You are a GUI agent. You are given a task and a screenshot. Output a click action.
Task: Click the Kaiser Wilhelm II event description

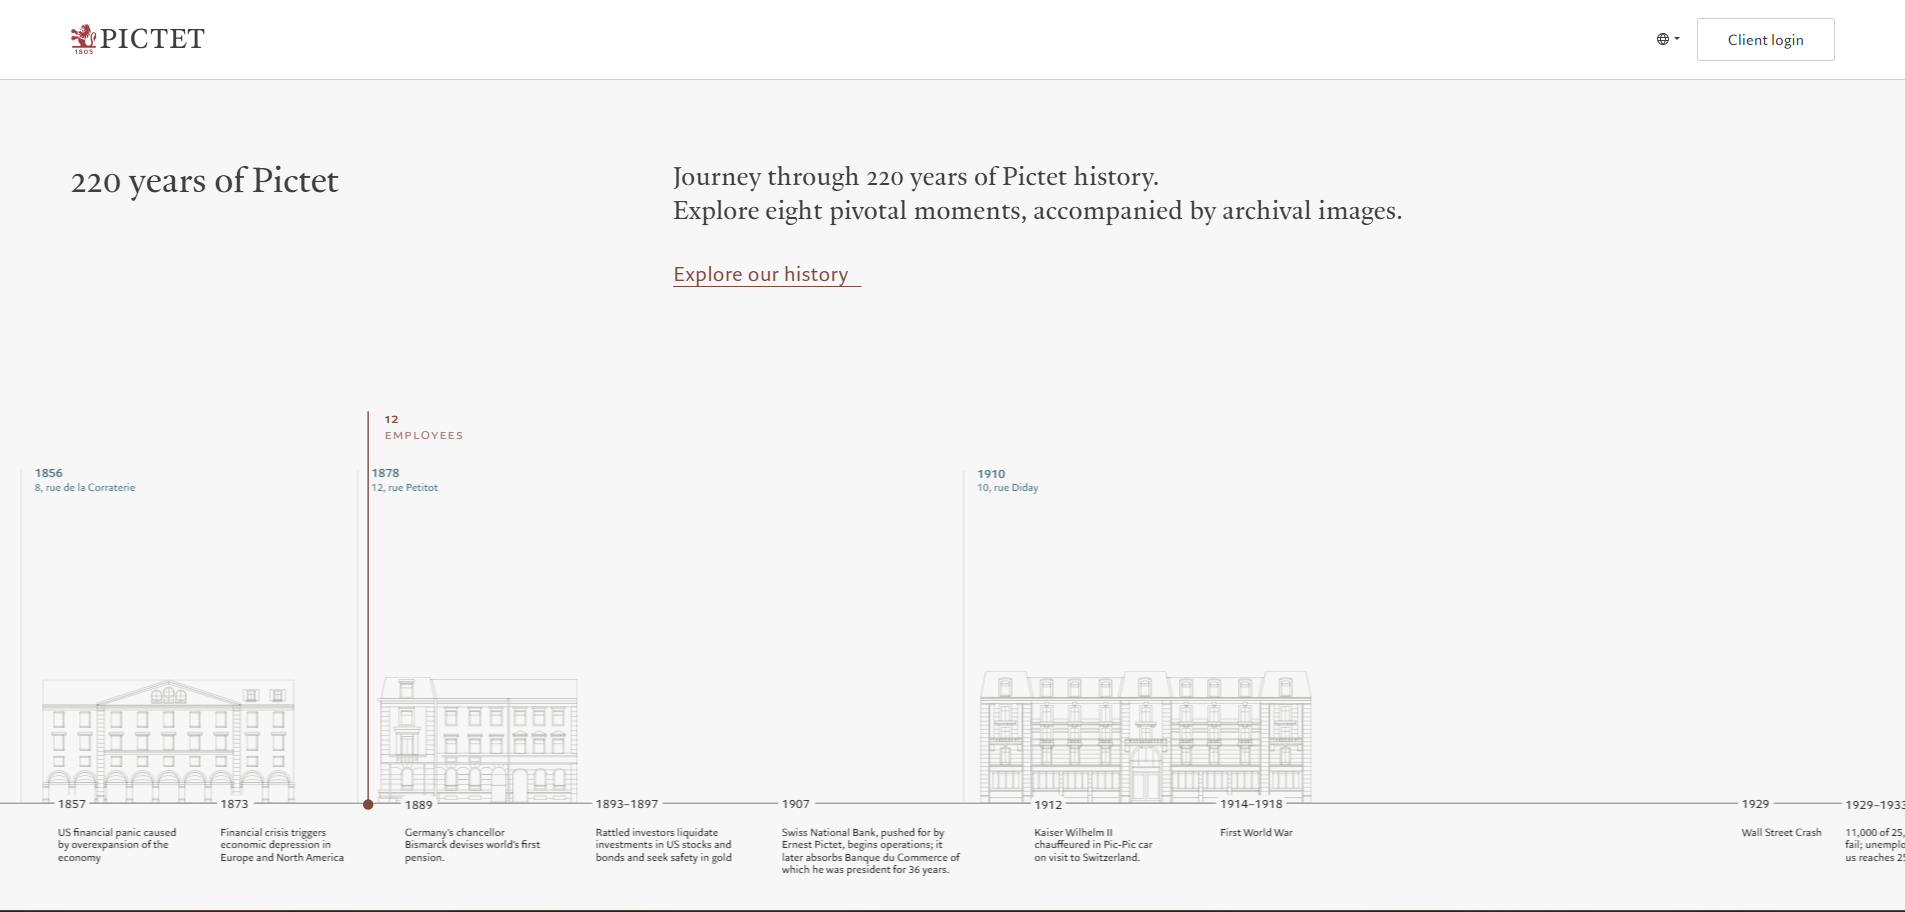[x=1093, y=845]
